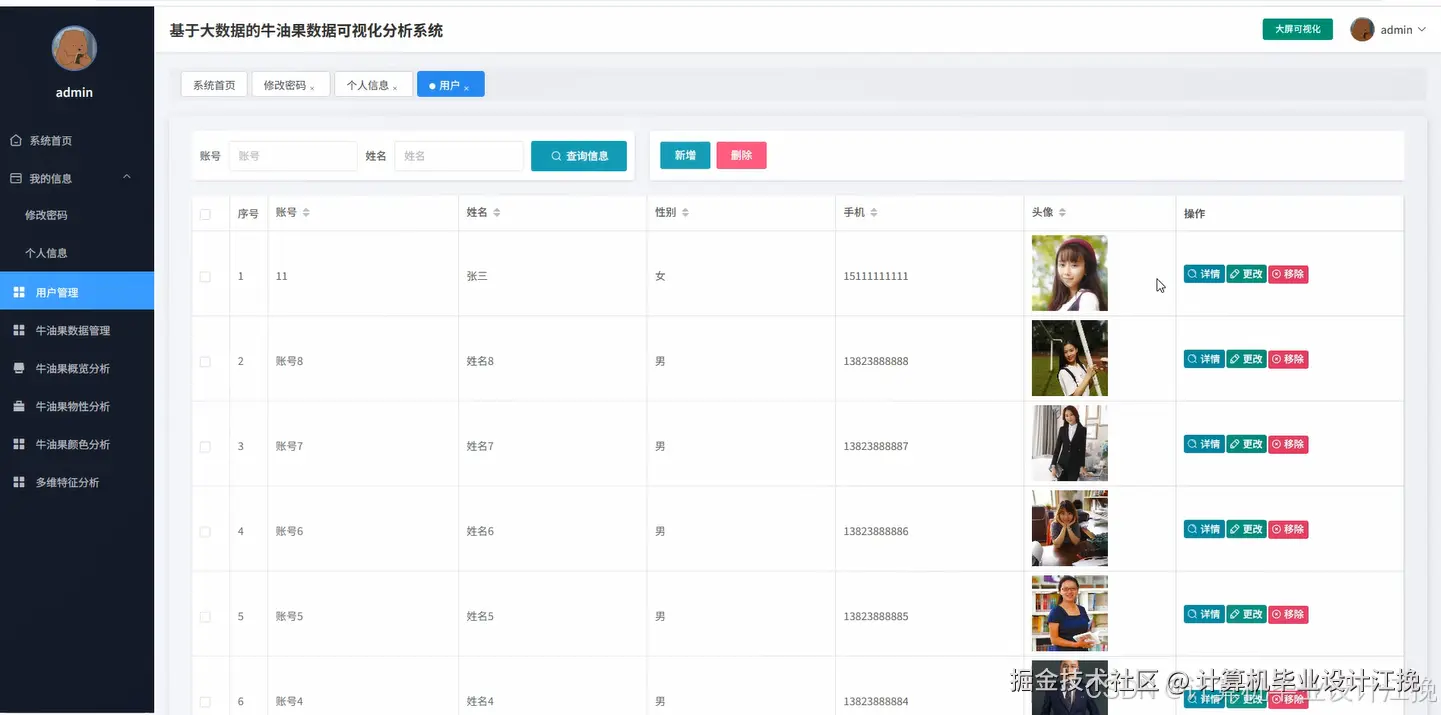Click 详情 for user 姓名8
The image size is (1441, 715).
[1204, 359]
